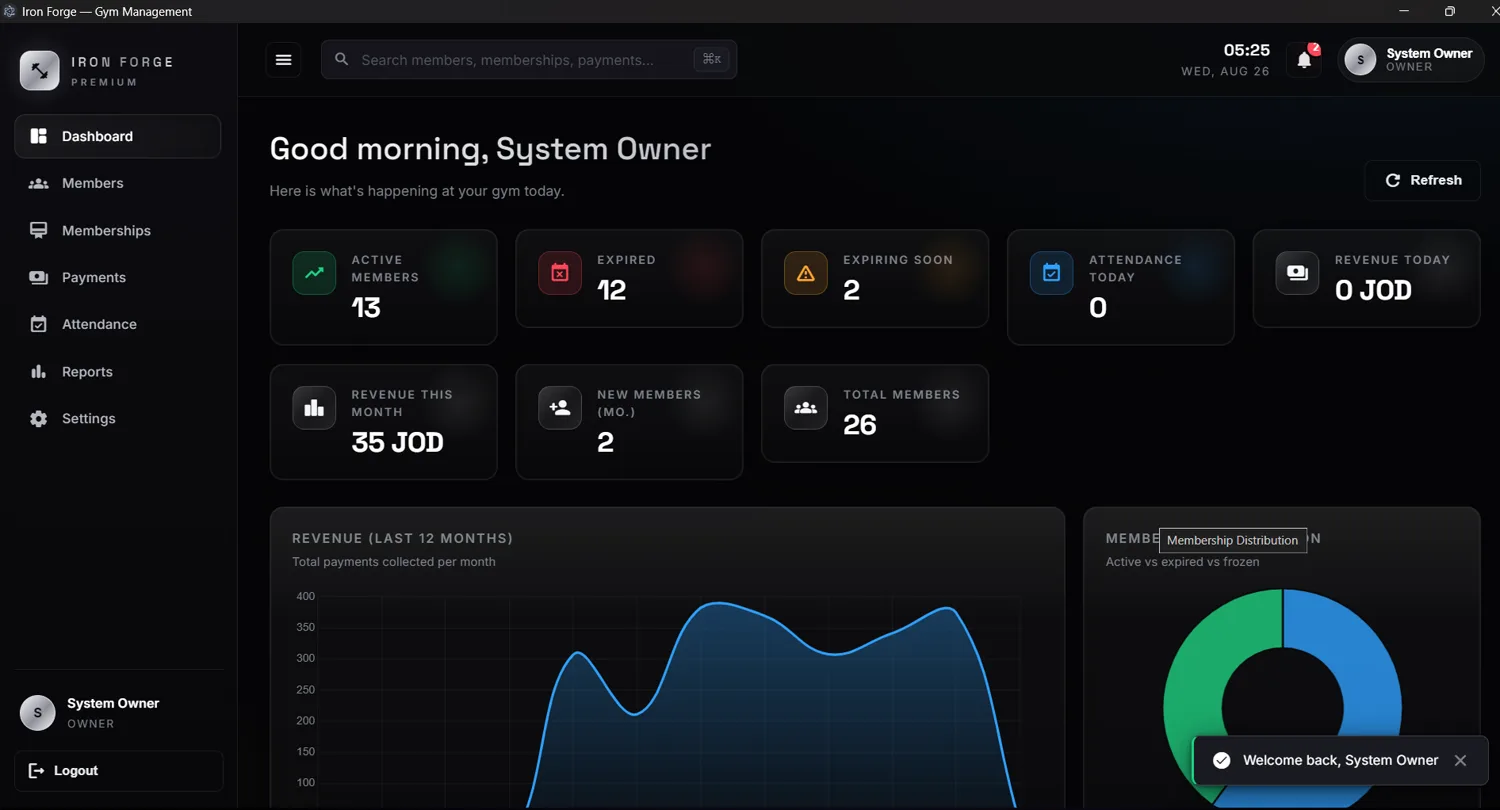Click the WED, AUG 26 date
This screenshot has height=810, width=1500.
click(x=1225, y=72)
